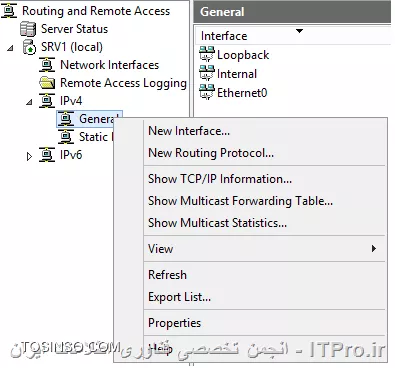Click the Remote Access Logging folder icon
The image size is (395, 368).
(47, 83)
